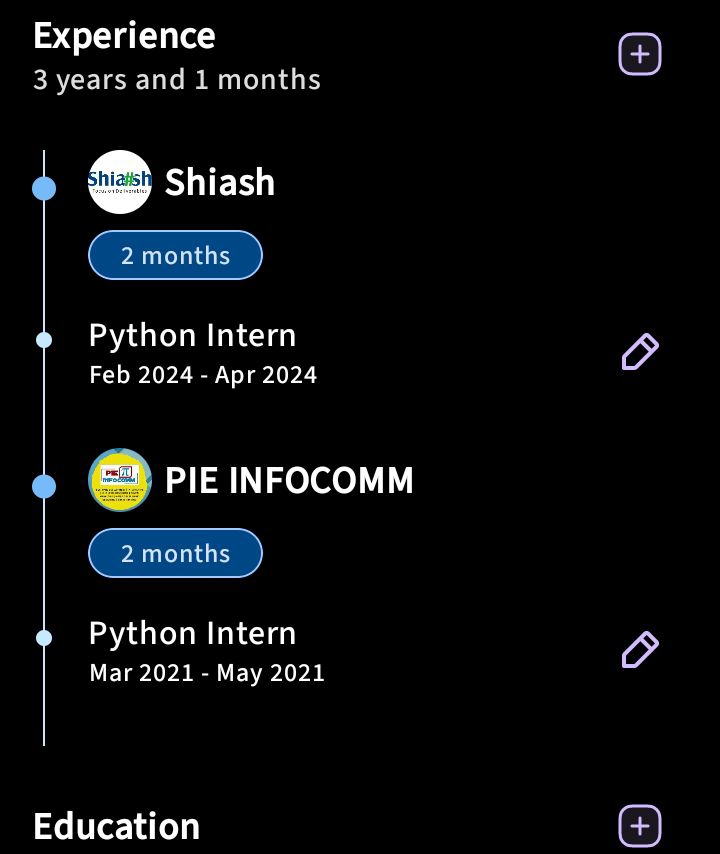Click the Experience section heading
Image resolution: width=720 pixels, height=854 pixels.
point(124,36)
